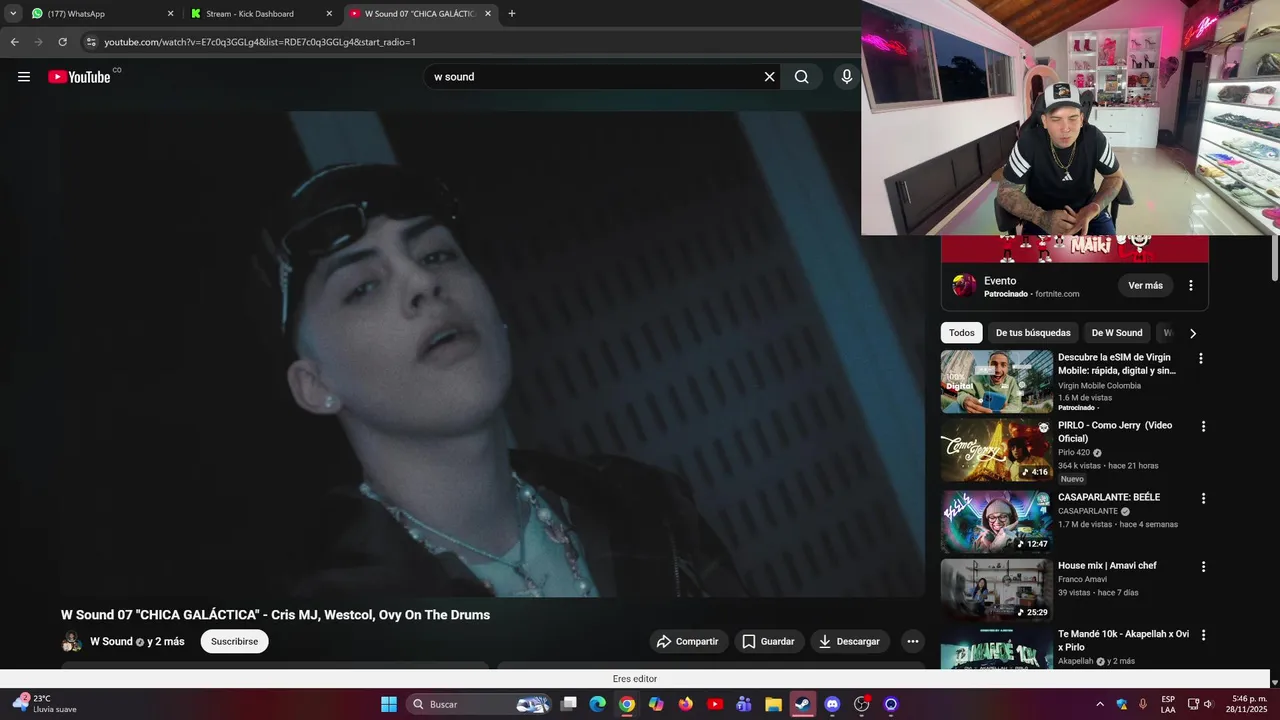The image size is (1280, 720).
Task: Clear the search box with X
Action: click(769, 77)
